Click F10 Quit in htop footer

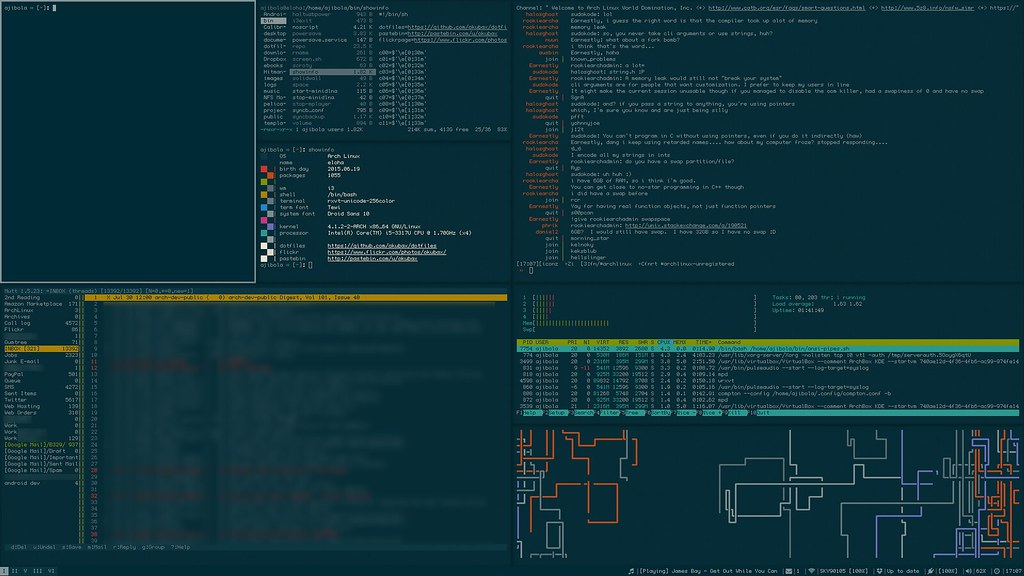pyautogui.click(x=759, y=413)
